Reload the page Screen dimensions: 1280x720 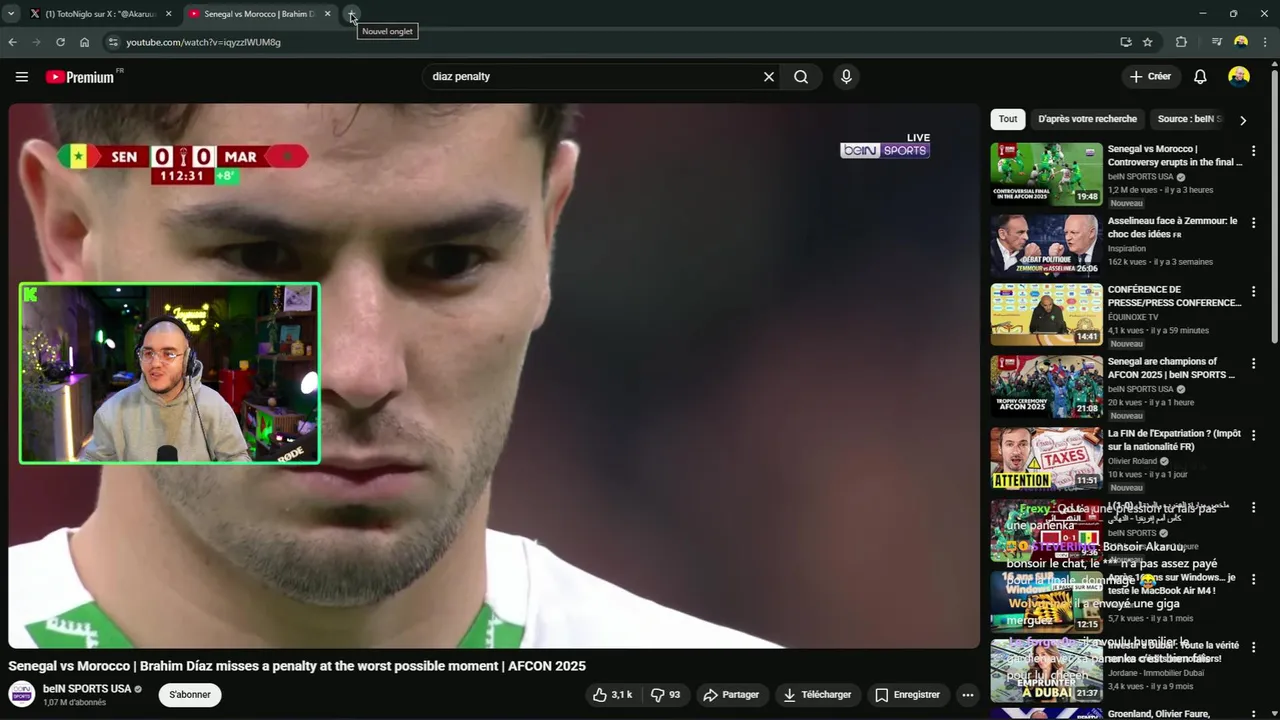tap(60, 42)
